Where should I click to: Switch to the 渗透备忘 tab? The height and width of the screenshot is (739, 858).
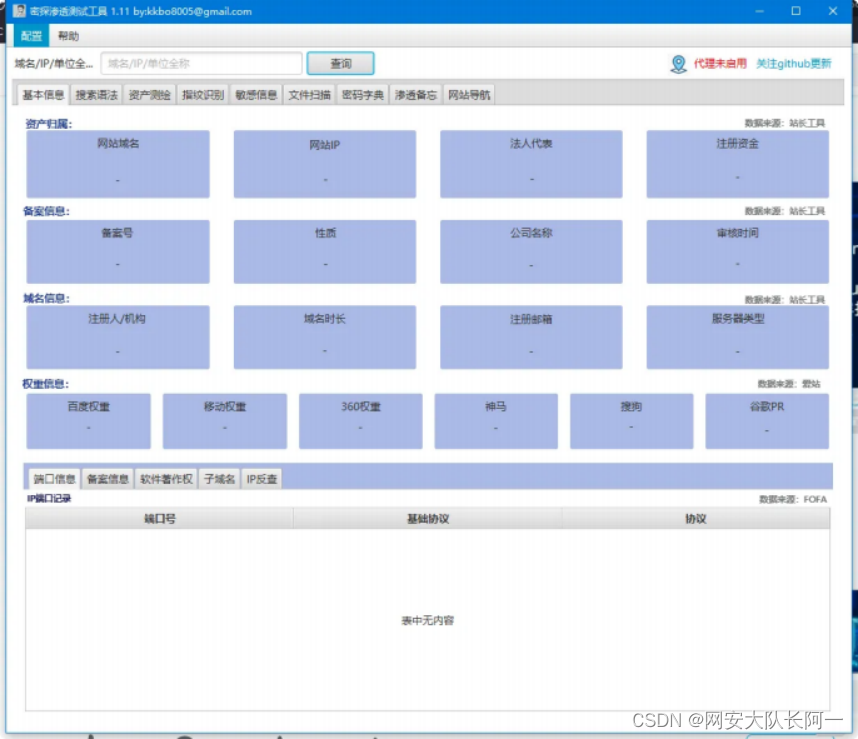coord(416,95)
